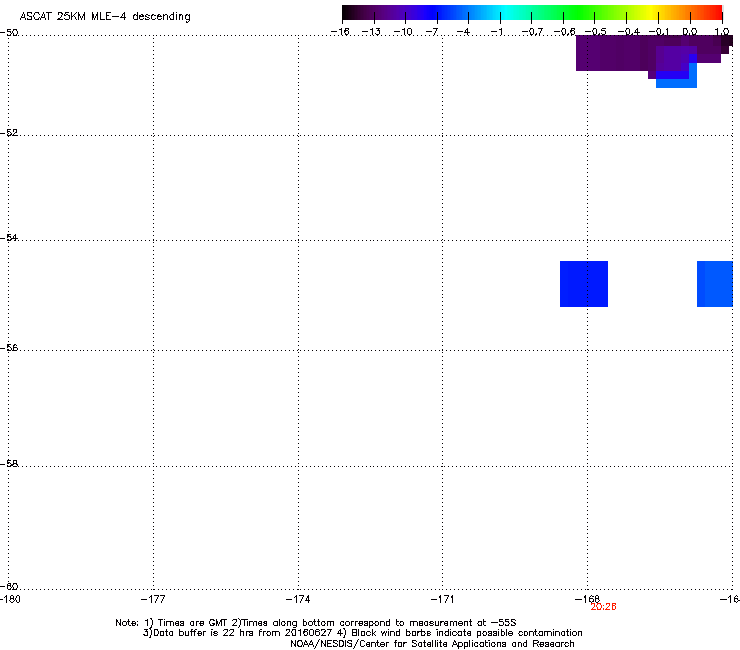740x650 pixels.
Task: Click the red end of the color bar
Action: point(715,13)
